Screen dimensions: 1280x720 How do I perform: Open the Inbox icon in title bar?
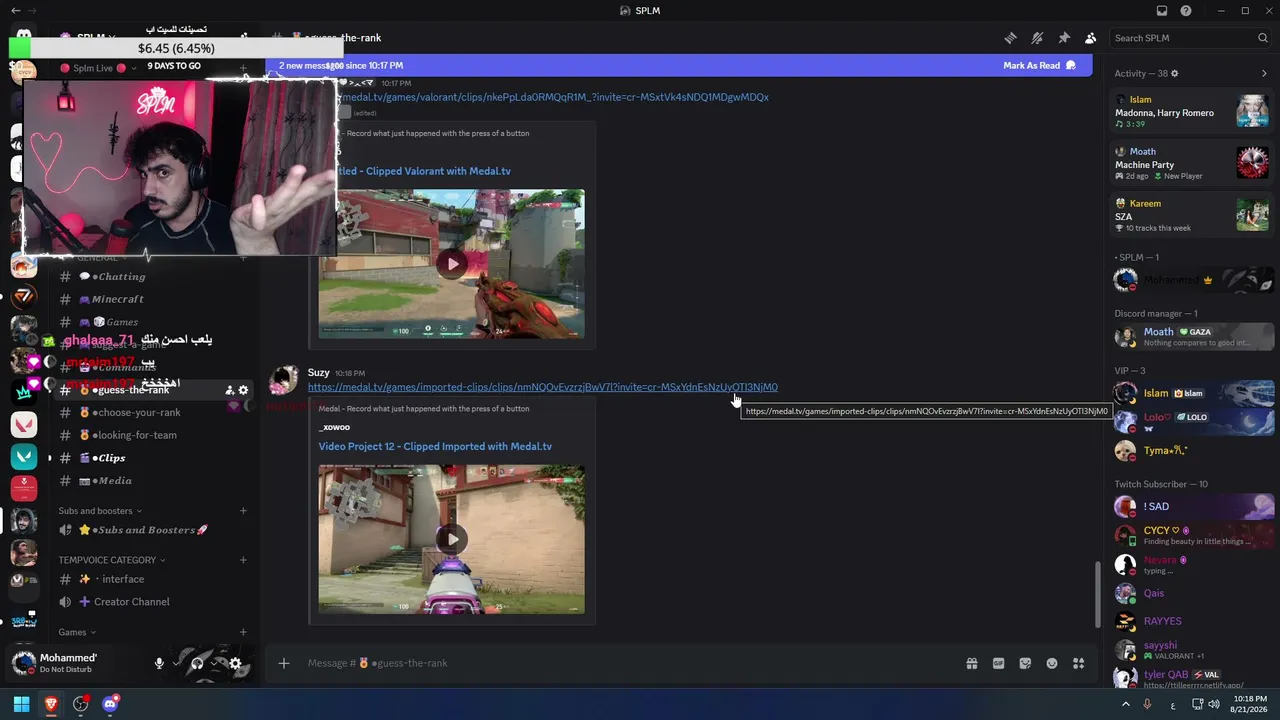coord(1162,11)
